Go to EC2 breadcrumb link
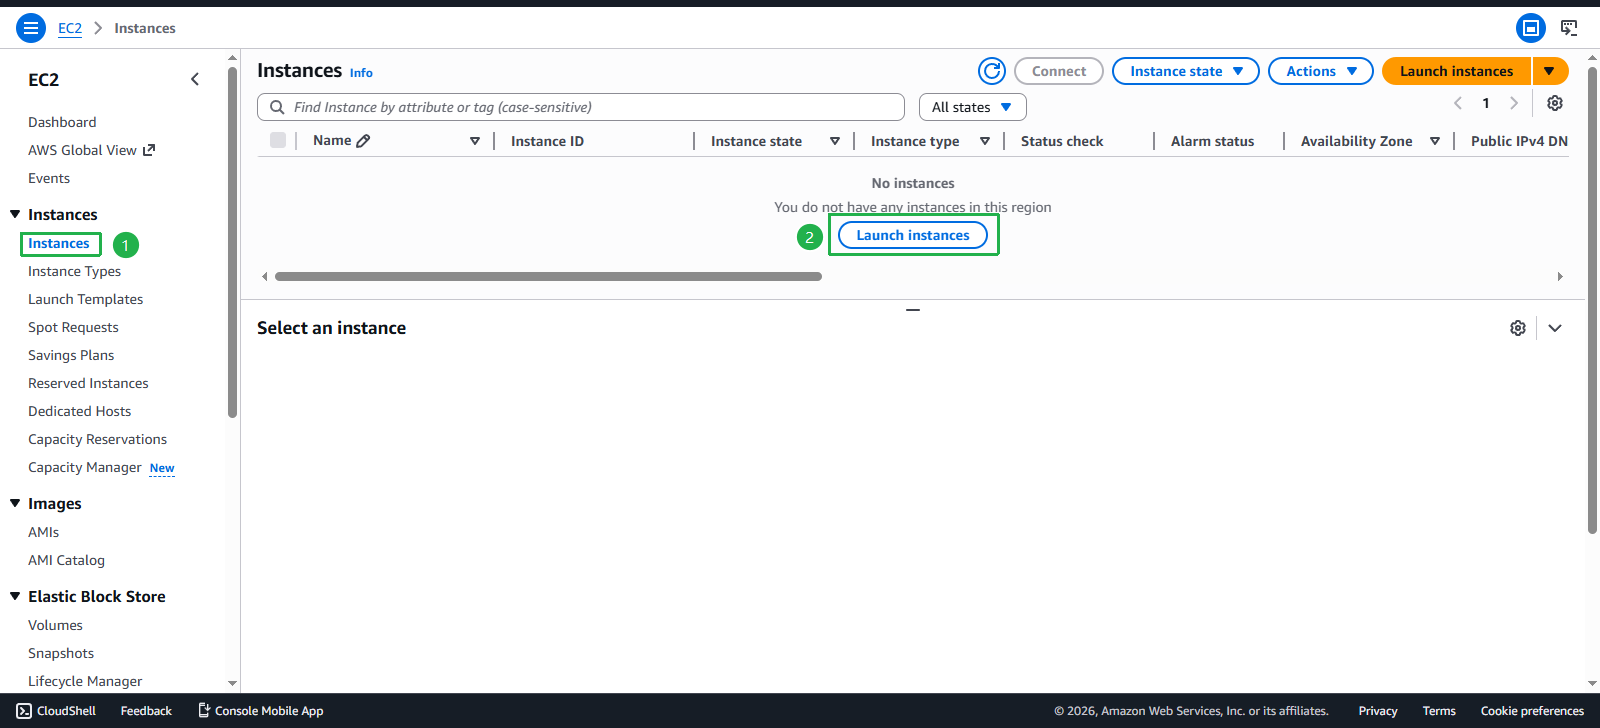 [x=70, y=28]
